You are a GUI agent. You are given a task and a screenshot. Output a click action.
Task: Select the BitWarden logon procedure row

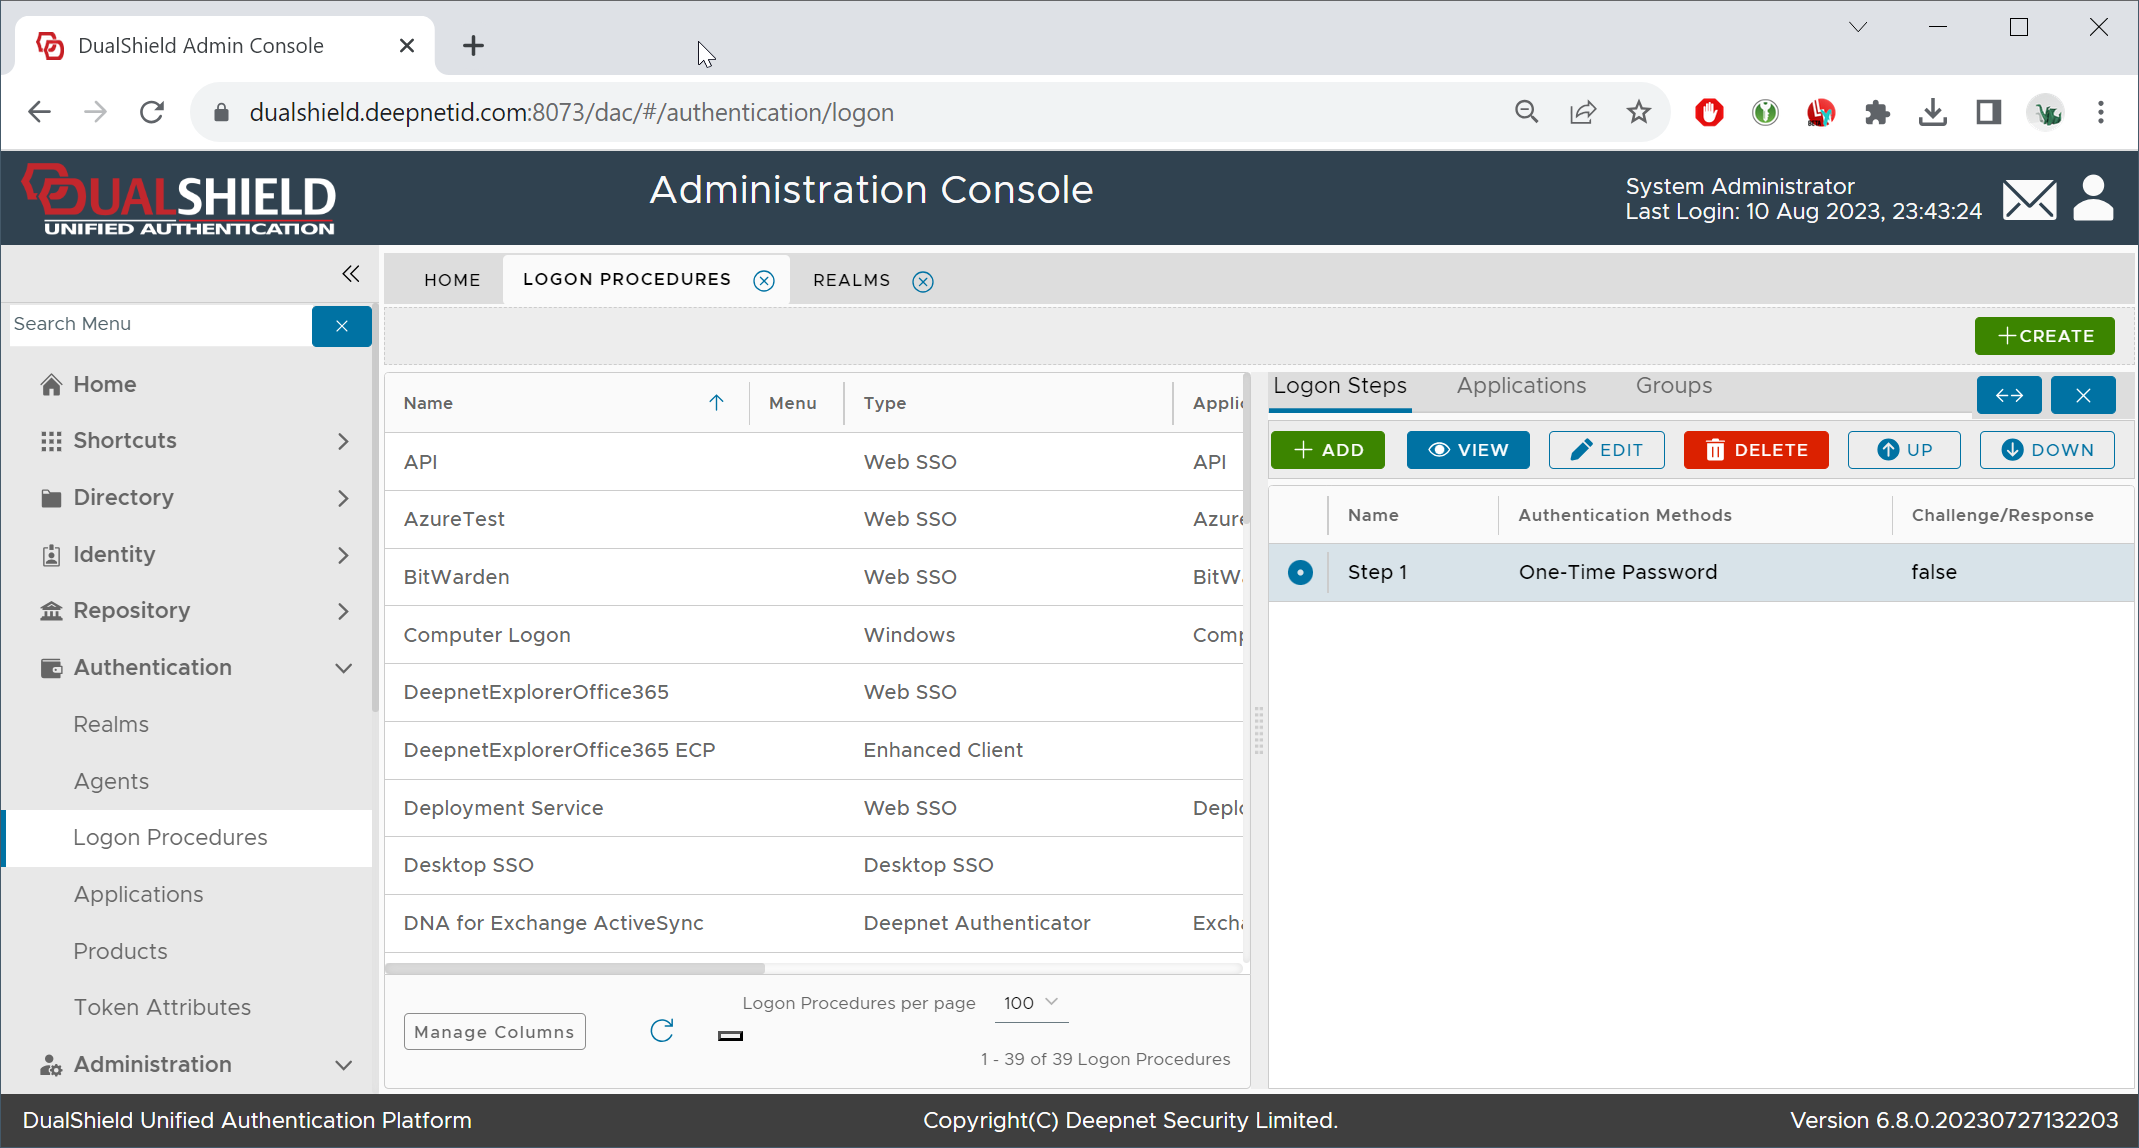(x=457, y=577)
